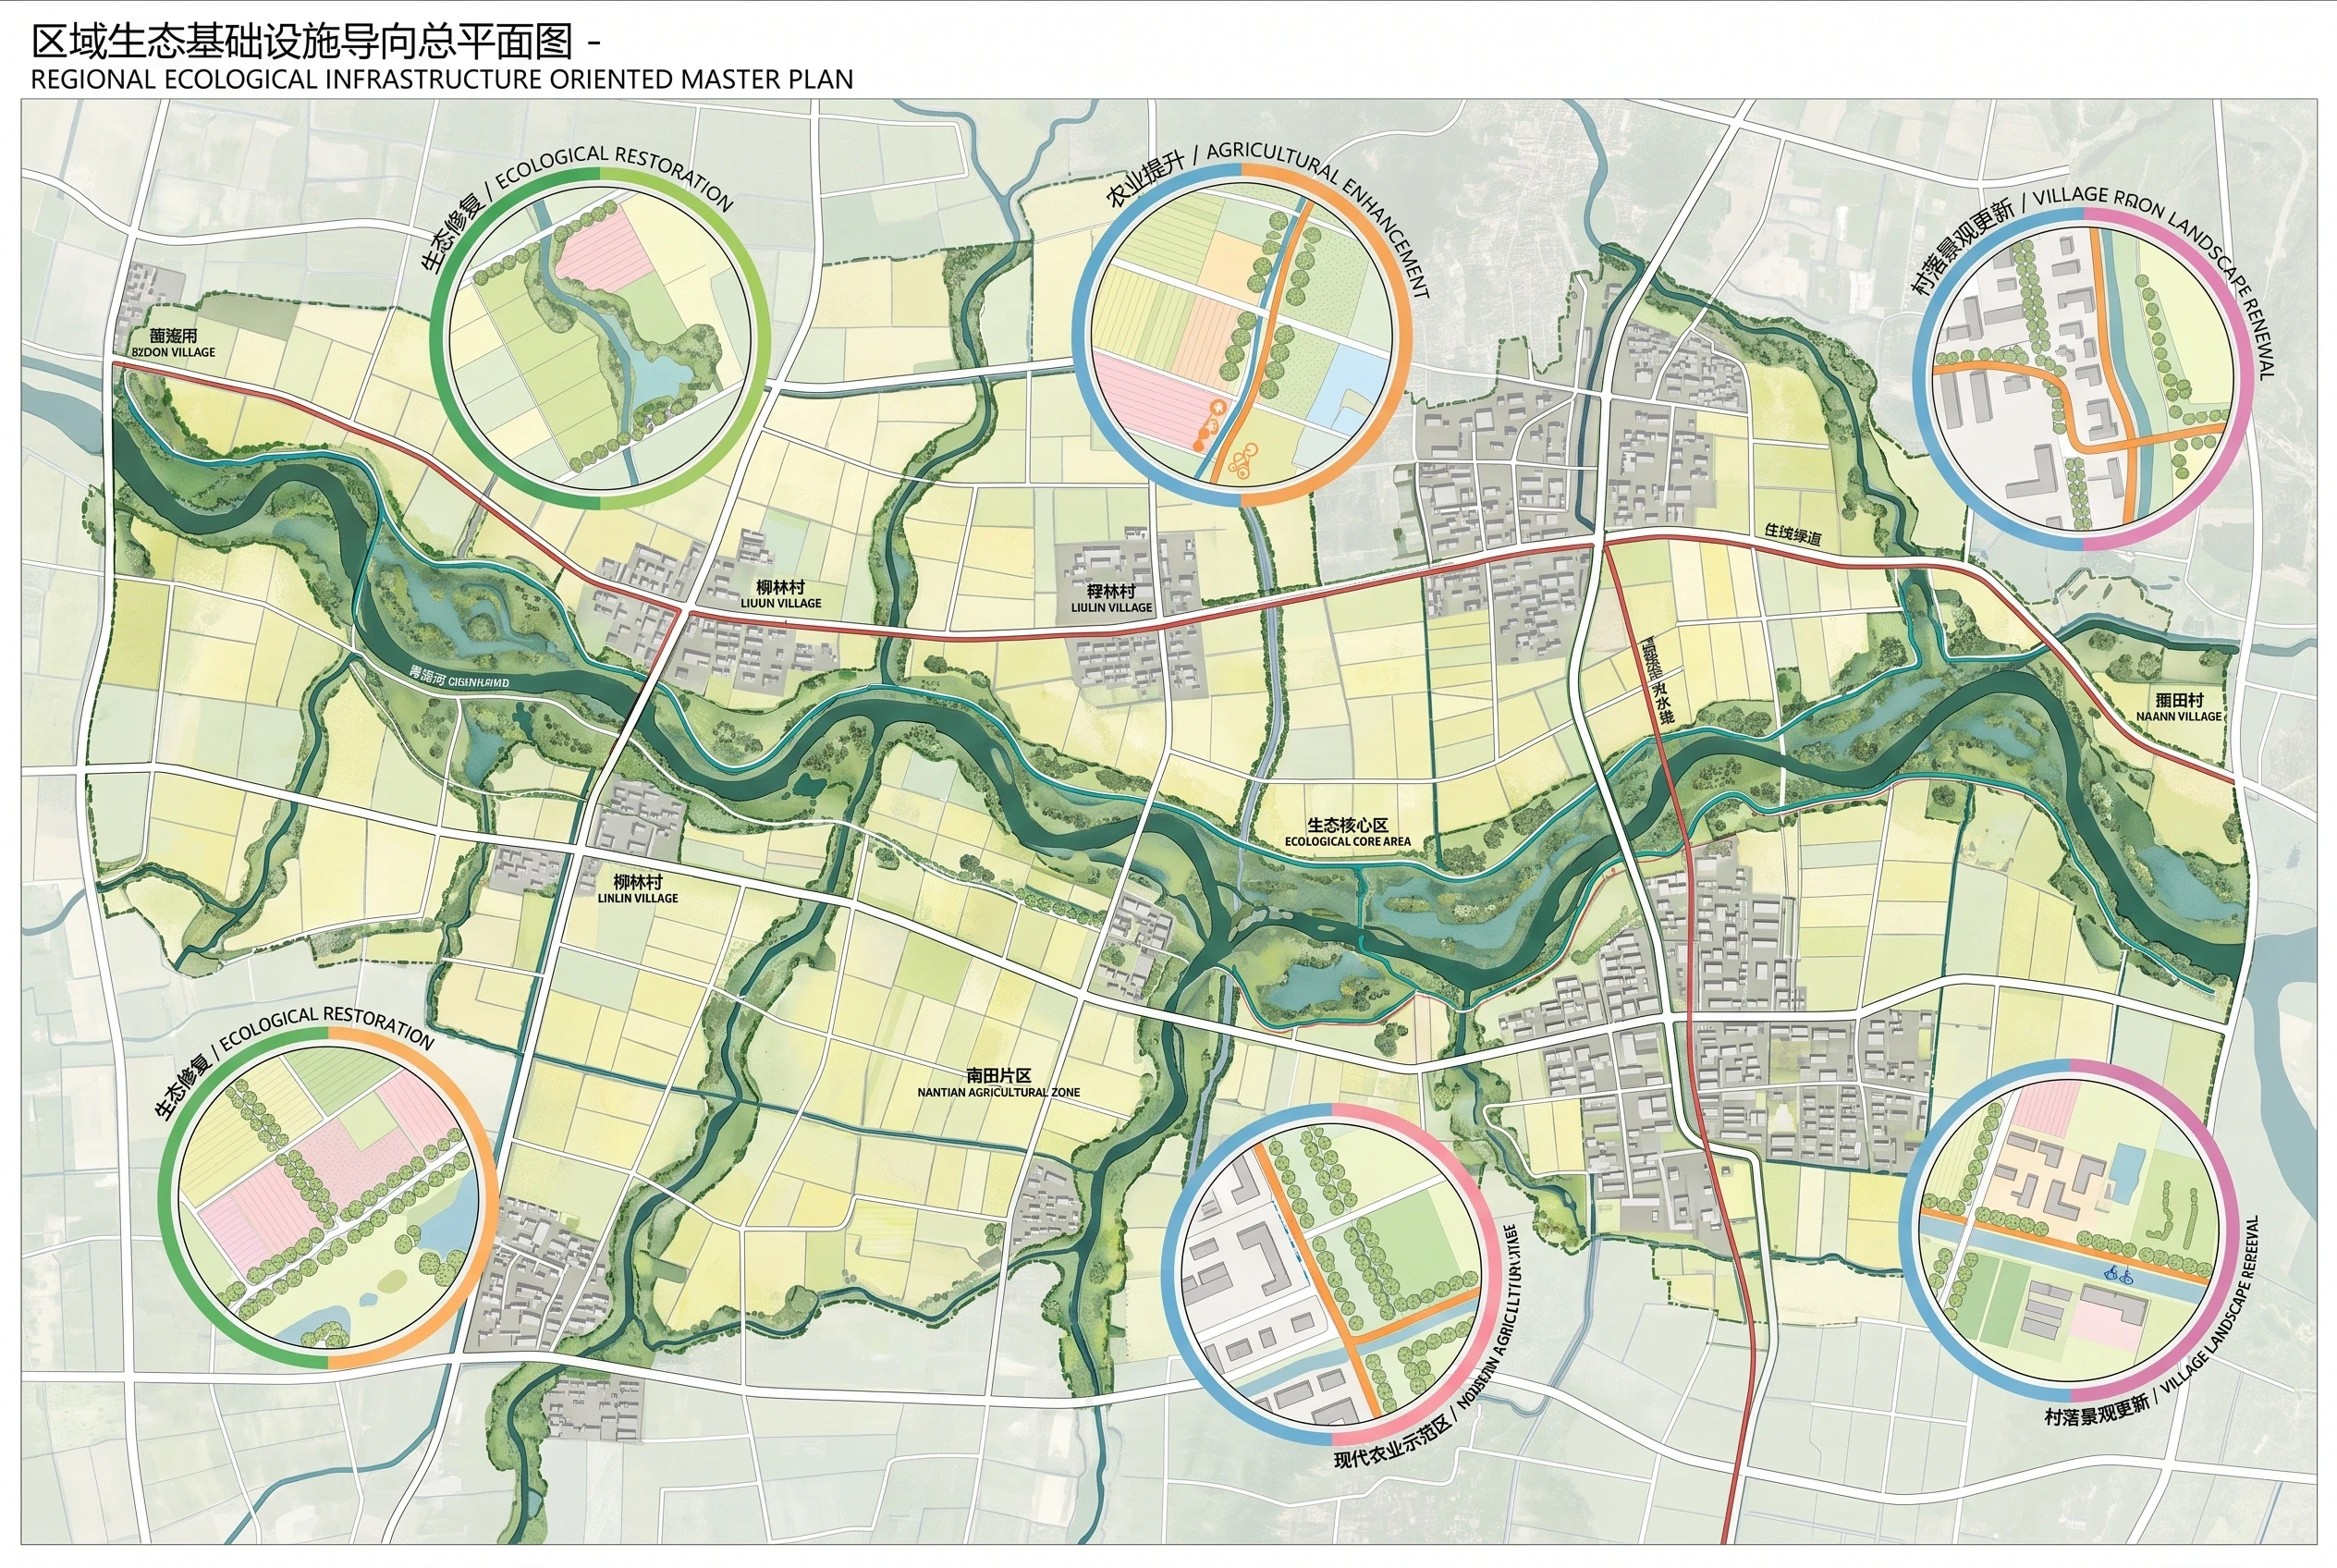Click the 'ECOLOGICAL CORE AREA' label
2337x1568 pixels.
tap(1348, 841)
